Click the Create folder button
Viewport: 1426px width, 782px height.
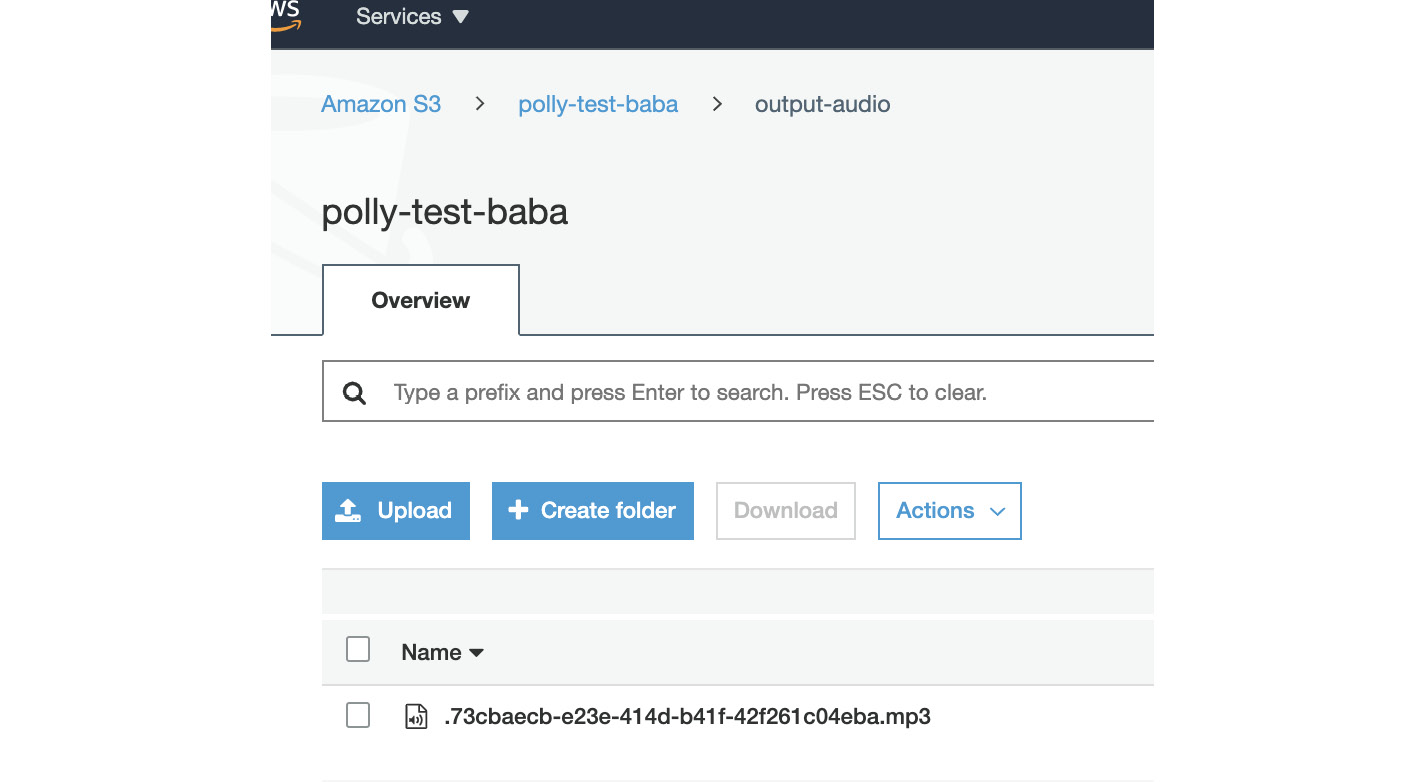coord(593,511)
